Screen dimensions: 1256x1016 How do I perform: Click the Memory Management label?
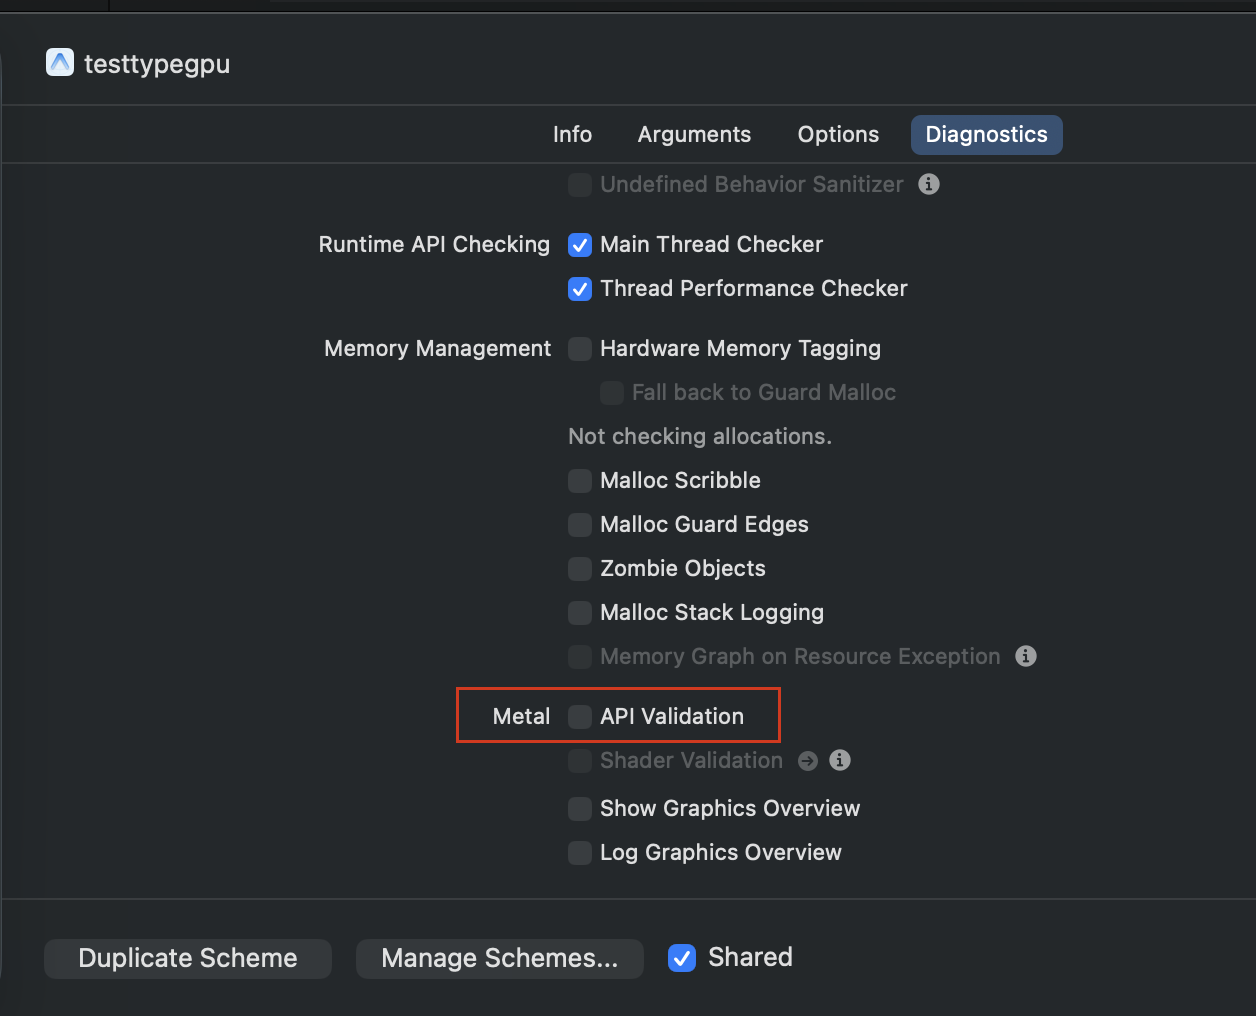[x=437, y=348]
